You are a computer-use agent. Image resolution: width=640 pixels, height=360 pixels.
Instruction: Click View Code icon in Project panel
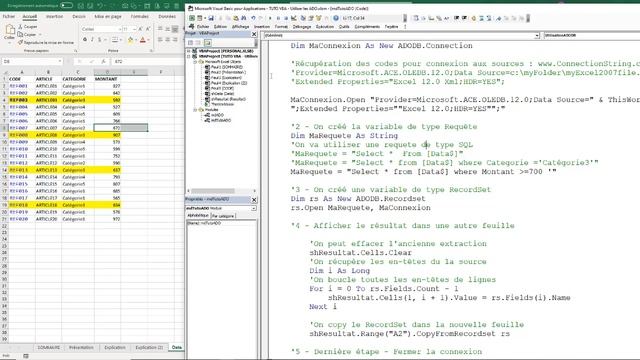pyautogui.click(x=191, y=42)
